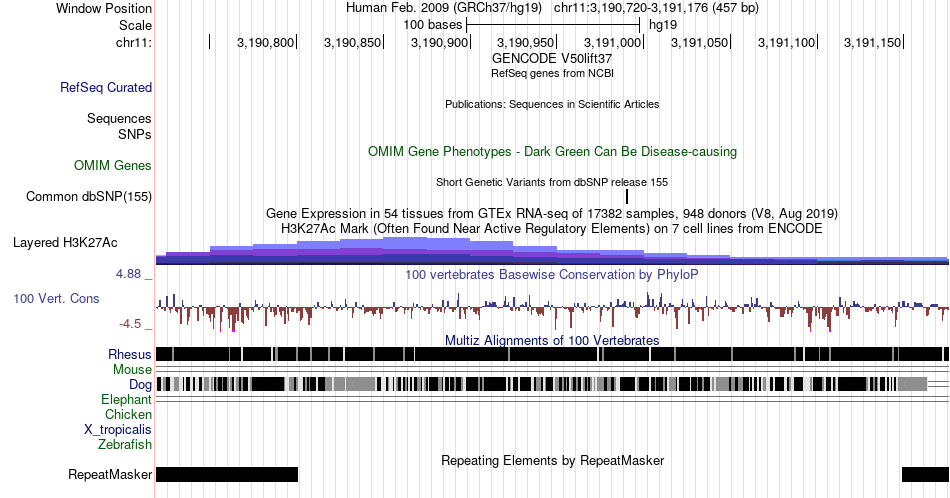Click the chr11:3,190,720-3,191,176 position text
950x498 pixels.
pos(656,8)
